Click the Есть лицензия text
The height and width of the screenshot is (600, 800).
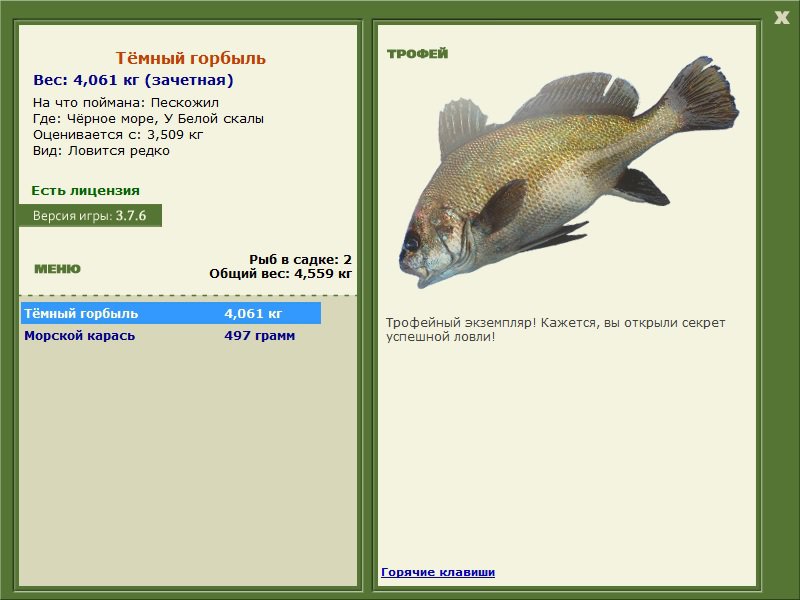tap(86, 190)
